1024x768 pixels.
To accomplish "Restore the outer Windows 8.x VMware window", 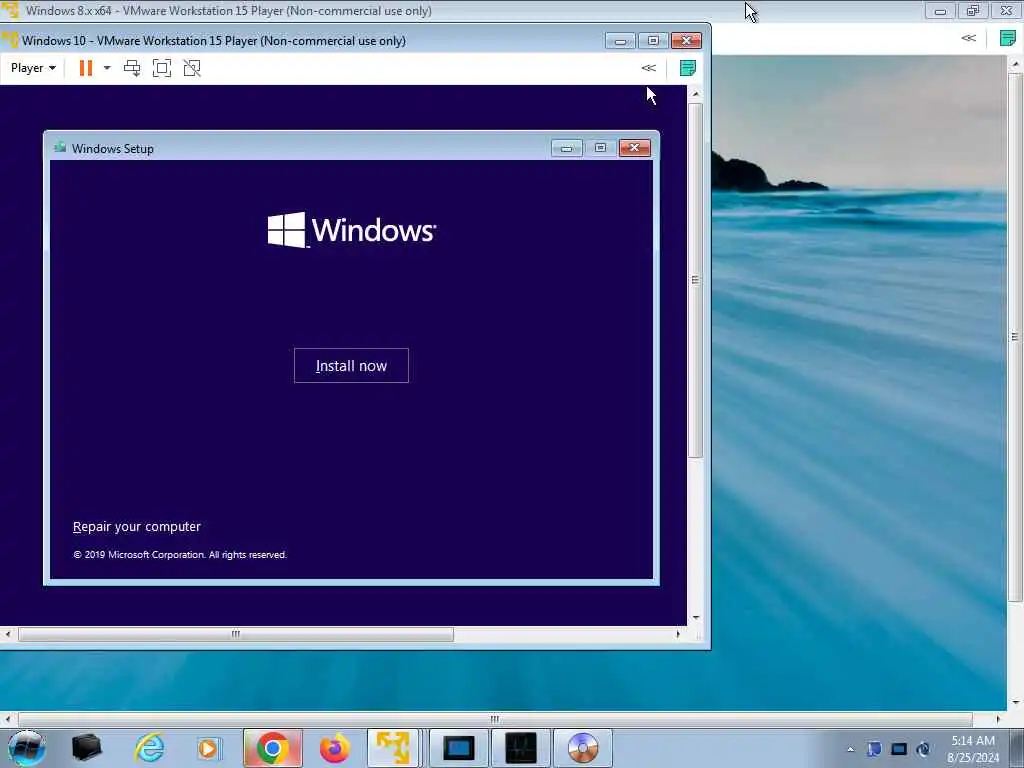I will point(973,10).
